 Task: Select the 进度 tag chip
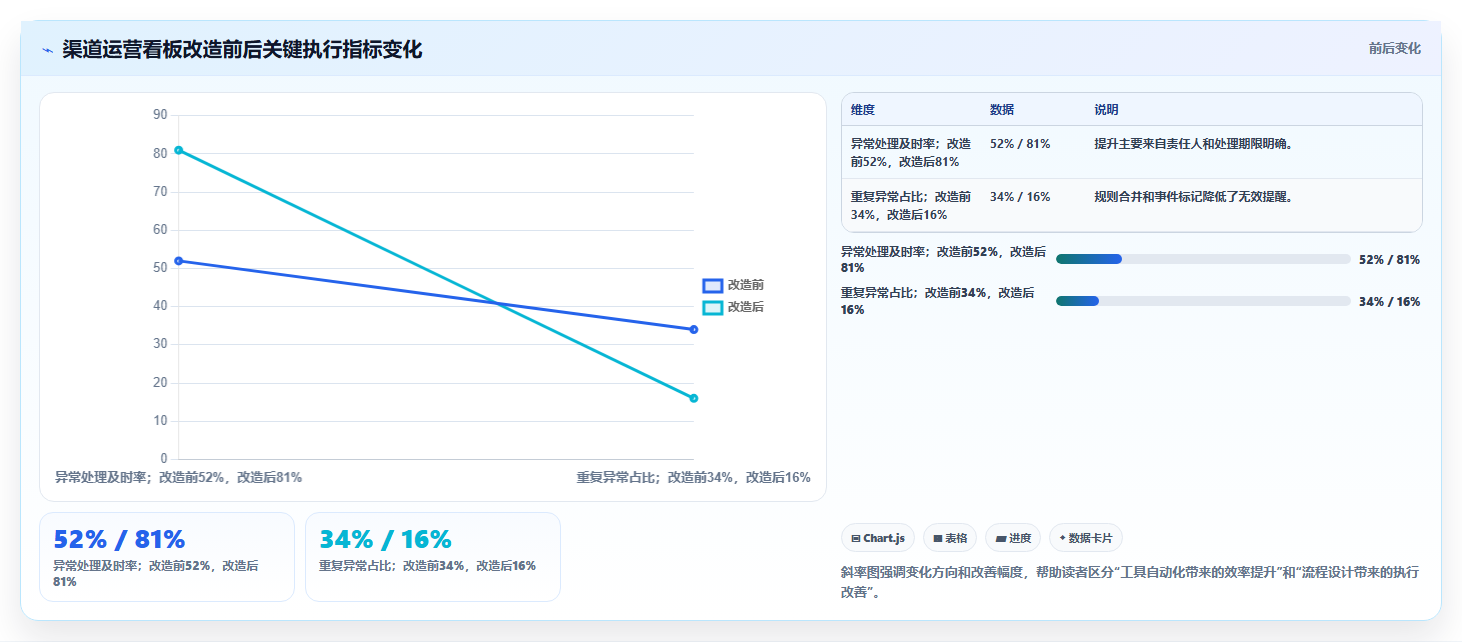click(x=1013, y=538)
